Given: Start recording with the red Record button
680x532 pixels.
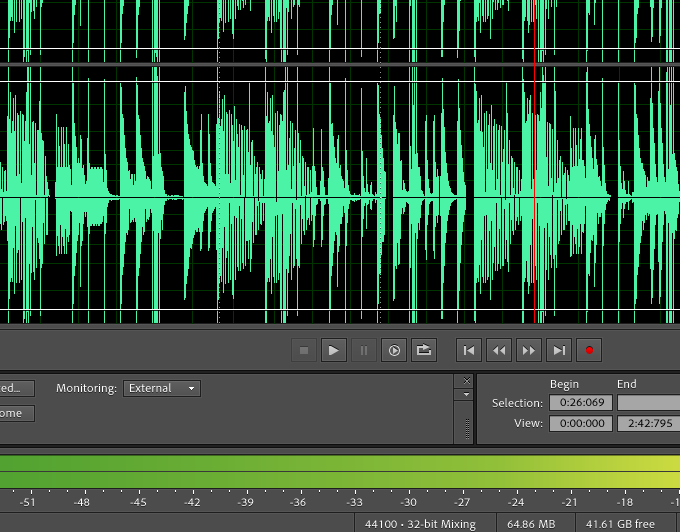Looking at the screenshot, I should (589, 350).
